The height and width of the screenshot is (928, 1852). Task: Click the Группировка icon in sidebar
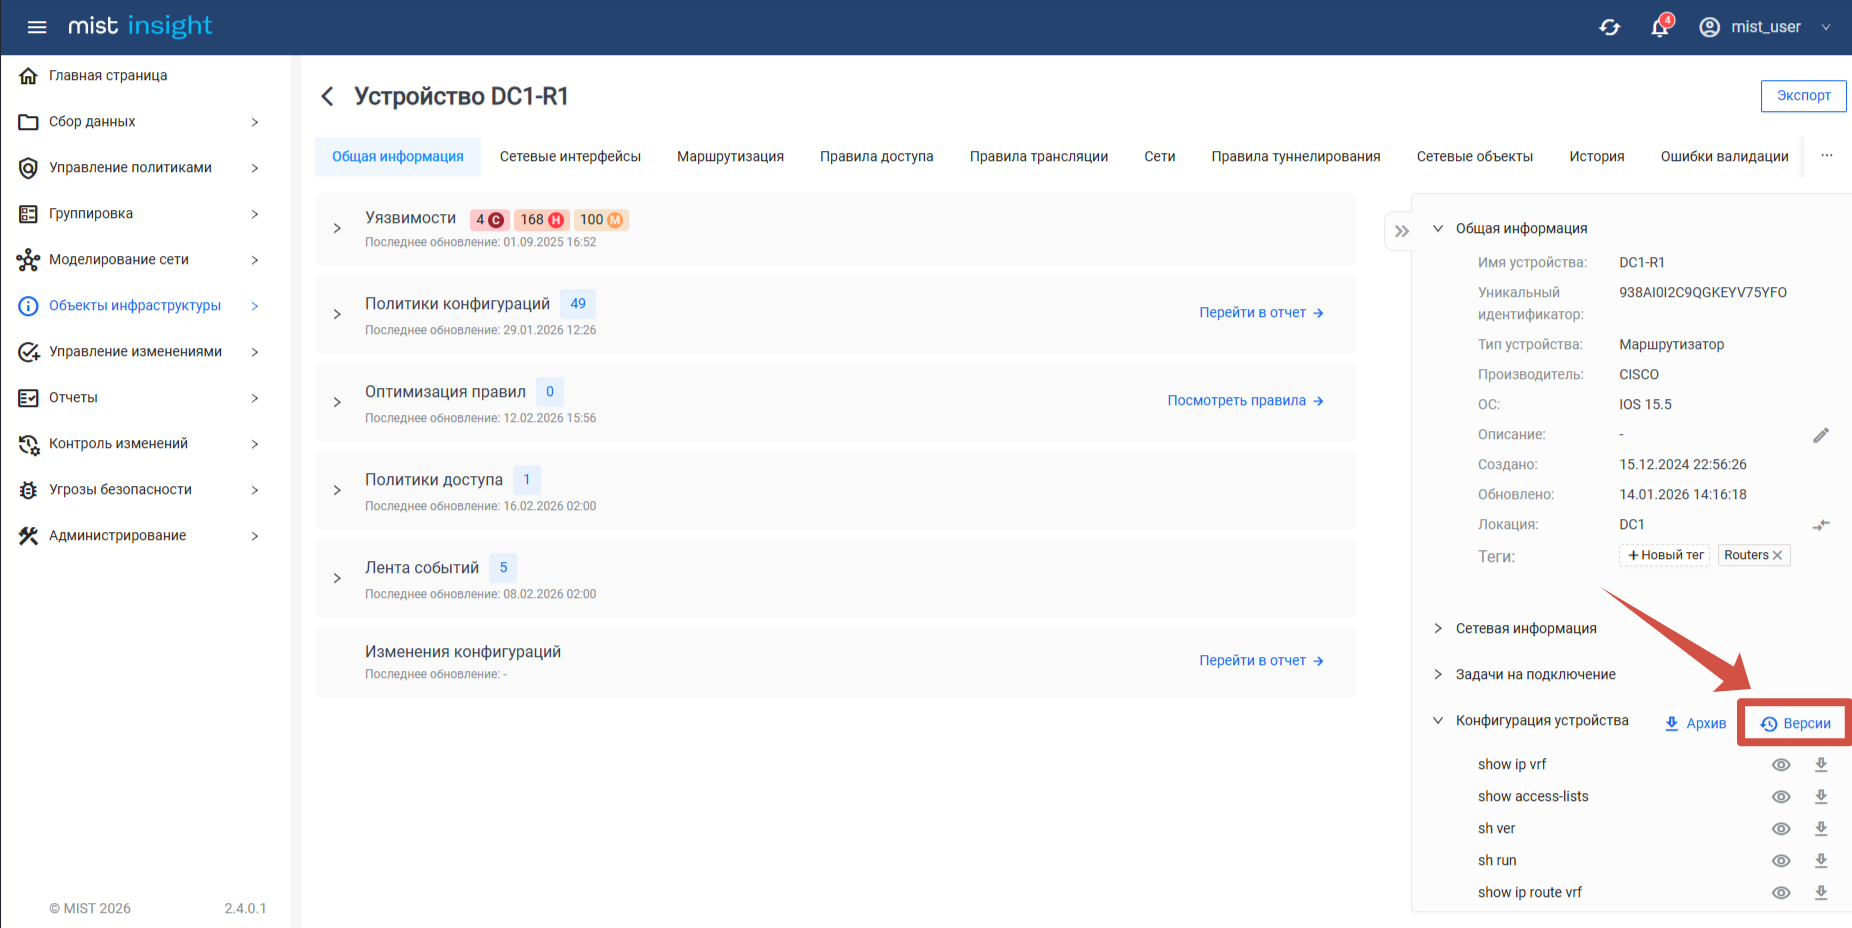[28, 214]
